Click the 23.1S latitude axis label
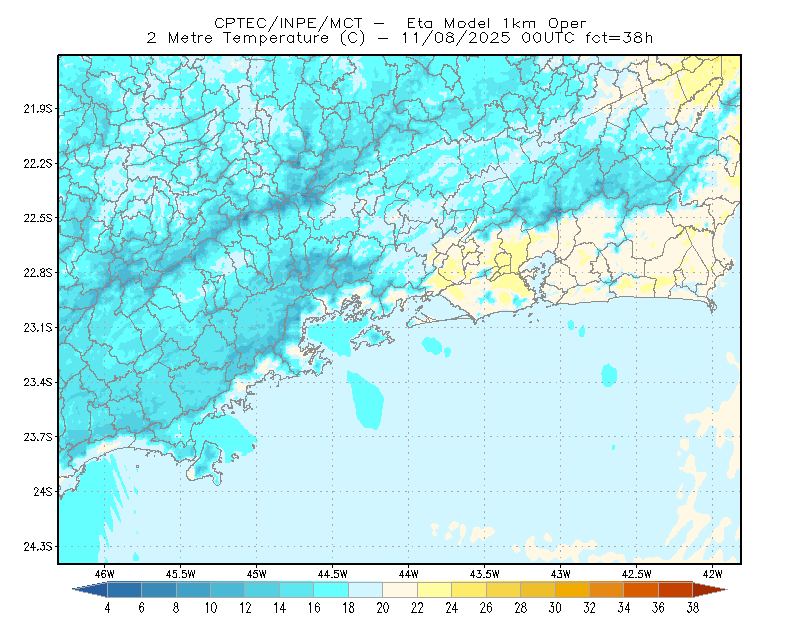 pos(38,327)
